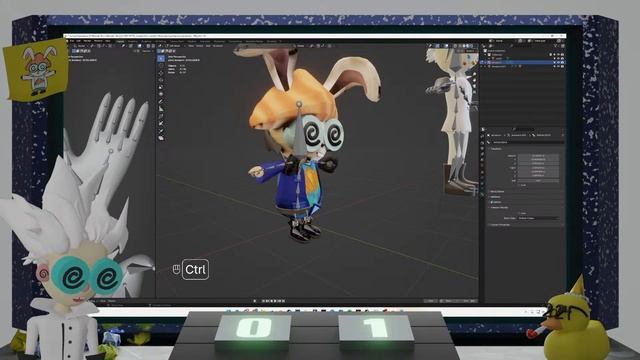The width and height of the screenshot is (640, 360).
Task: Open the Render properties tab icon
Action: point(482,143)
